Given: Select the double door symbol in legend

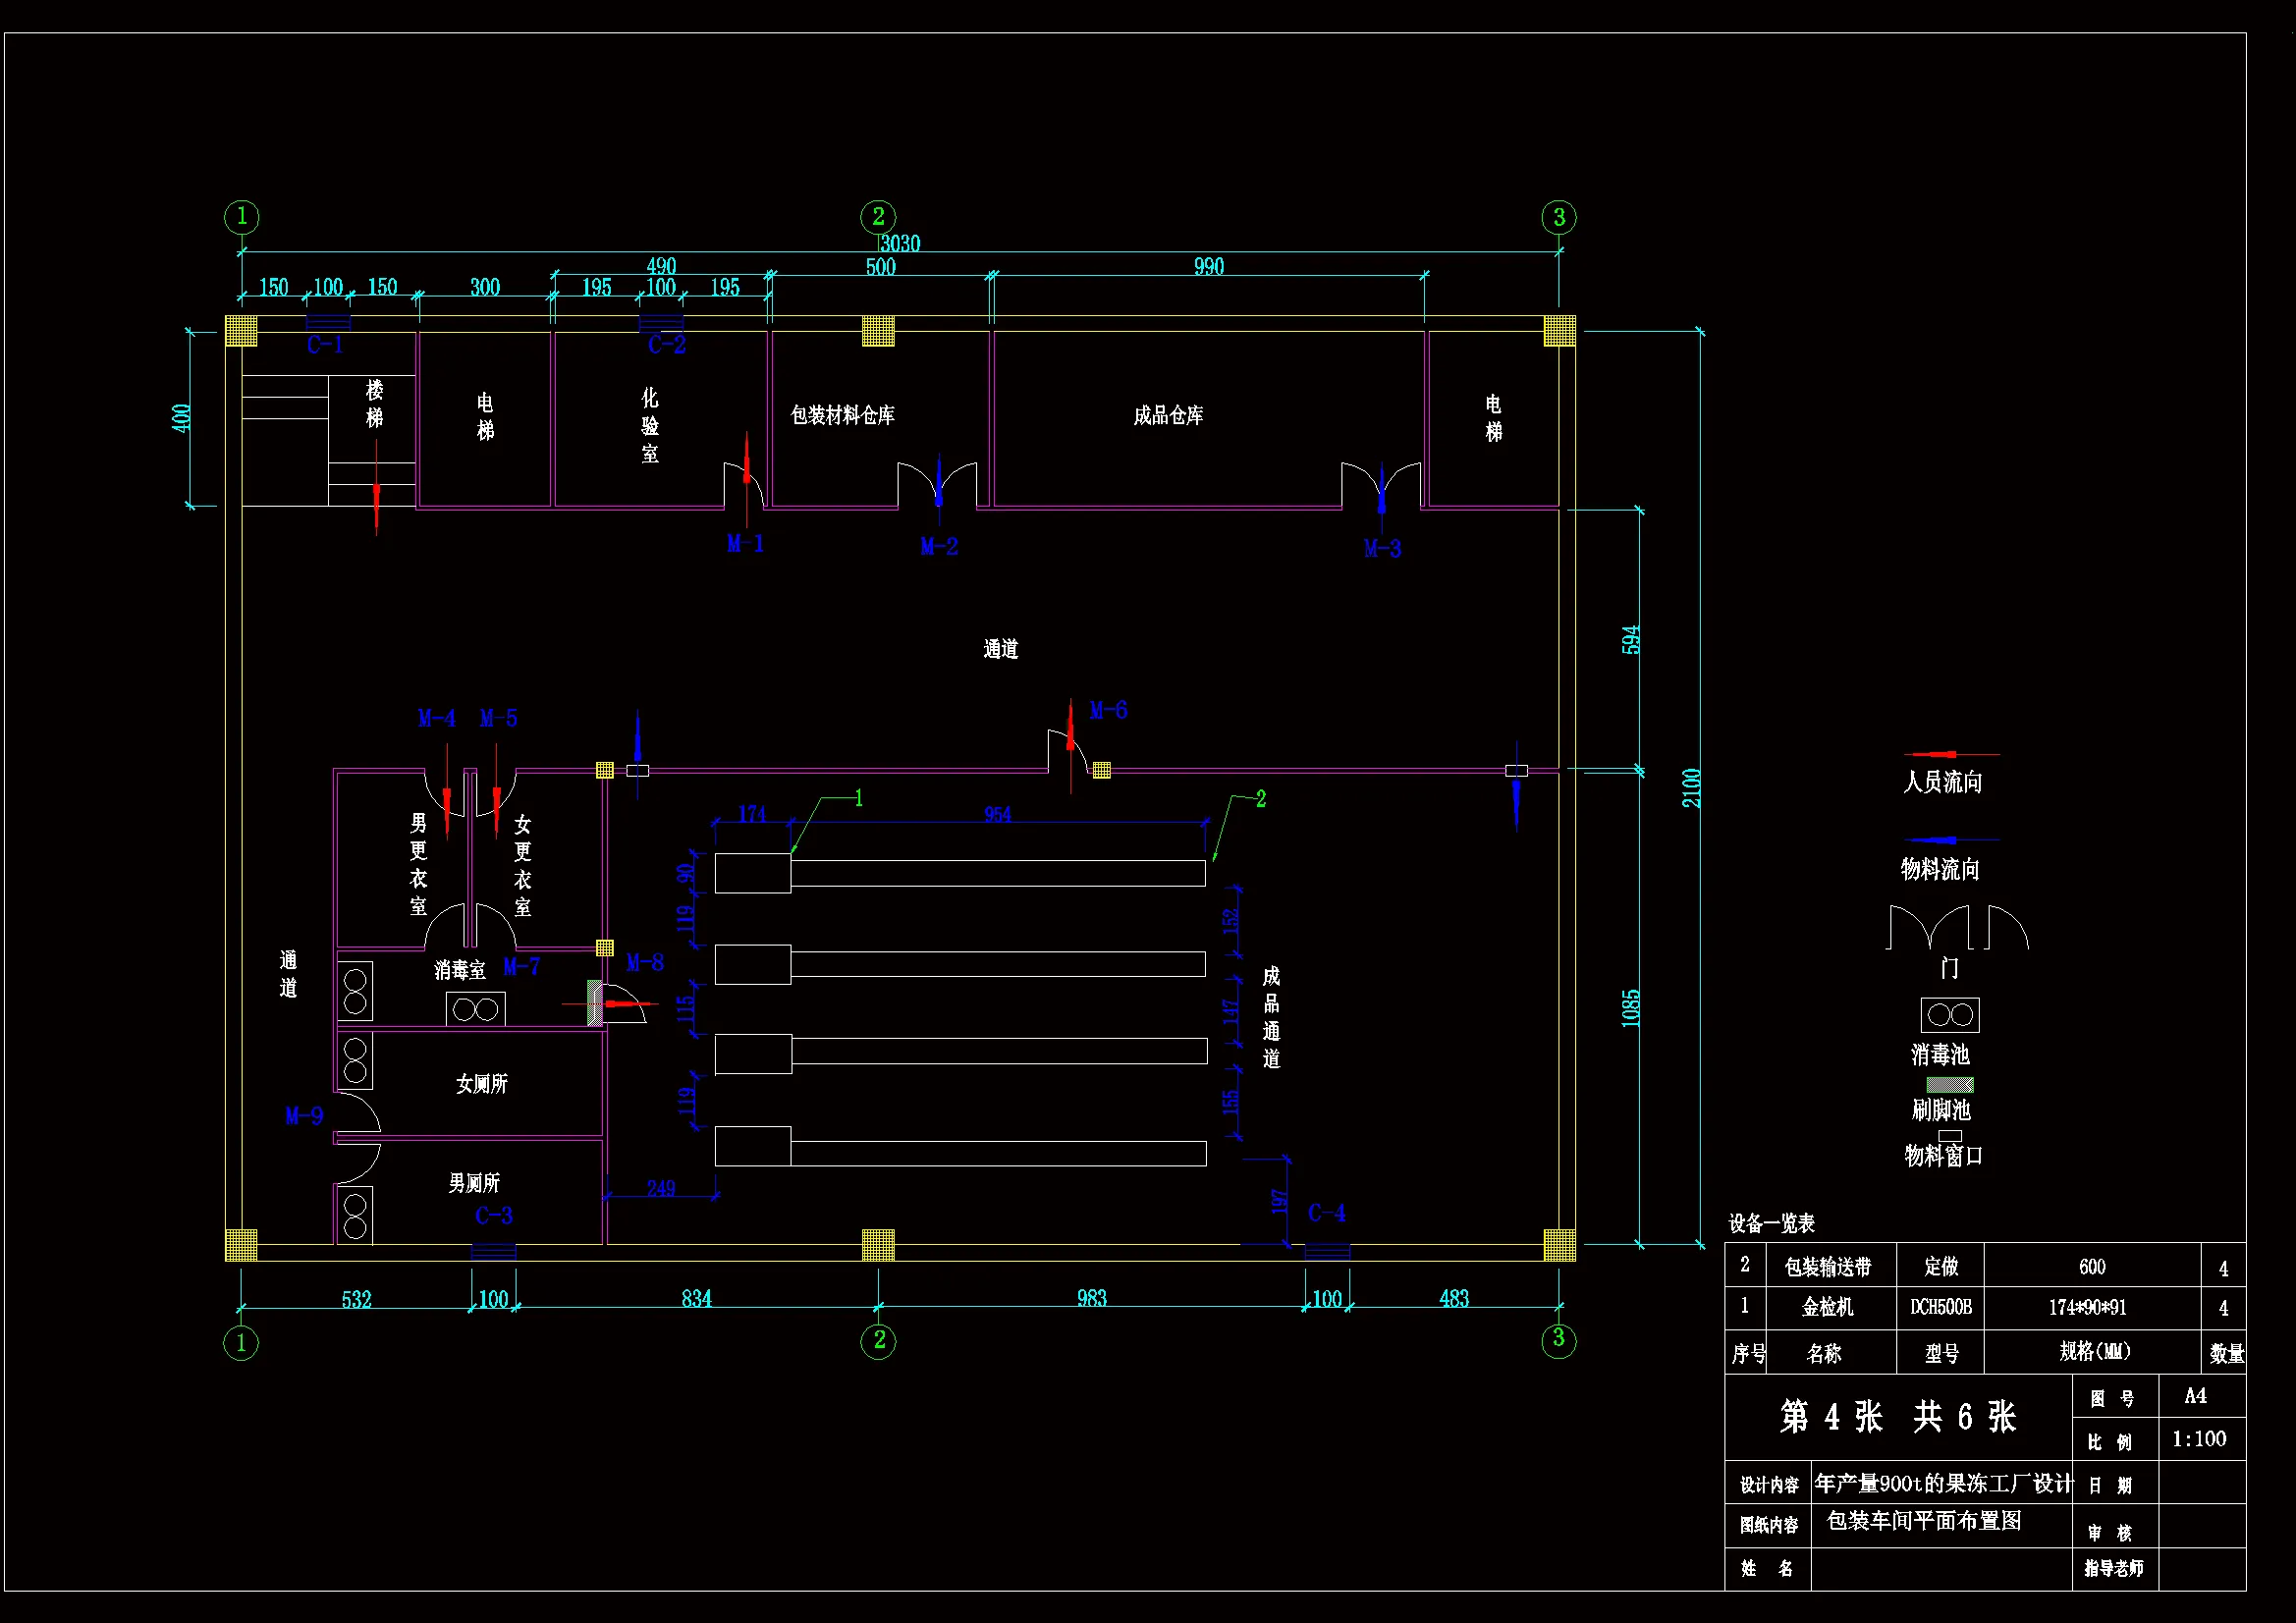Looking at the screenshot, I should pyautogui.click(x=1929, y=927).
